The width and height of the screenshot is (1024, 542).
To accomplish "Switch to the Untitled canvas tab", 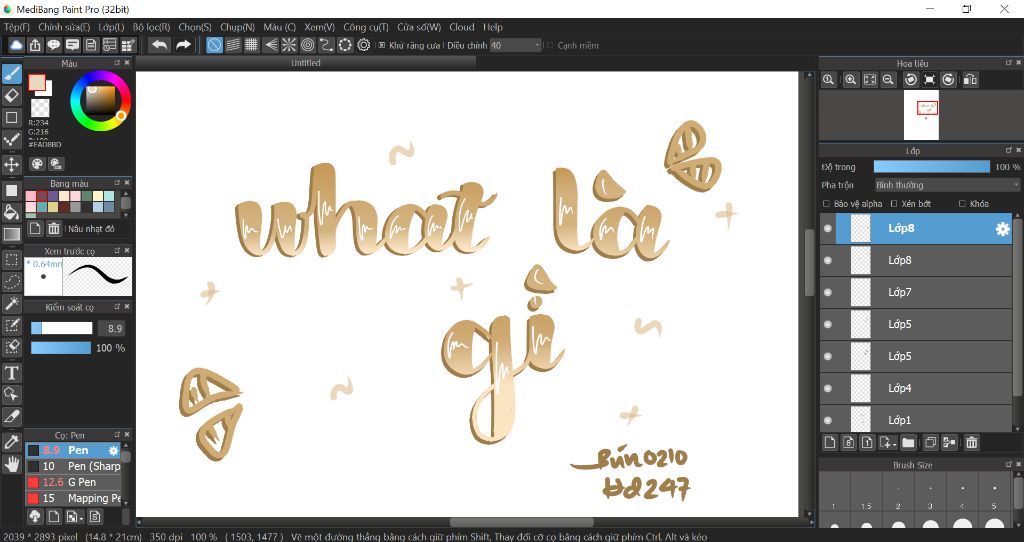I will [x=306, y=63].
